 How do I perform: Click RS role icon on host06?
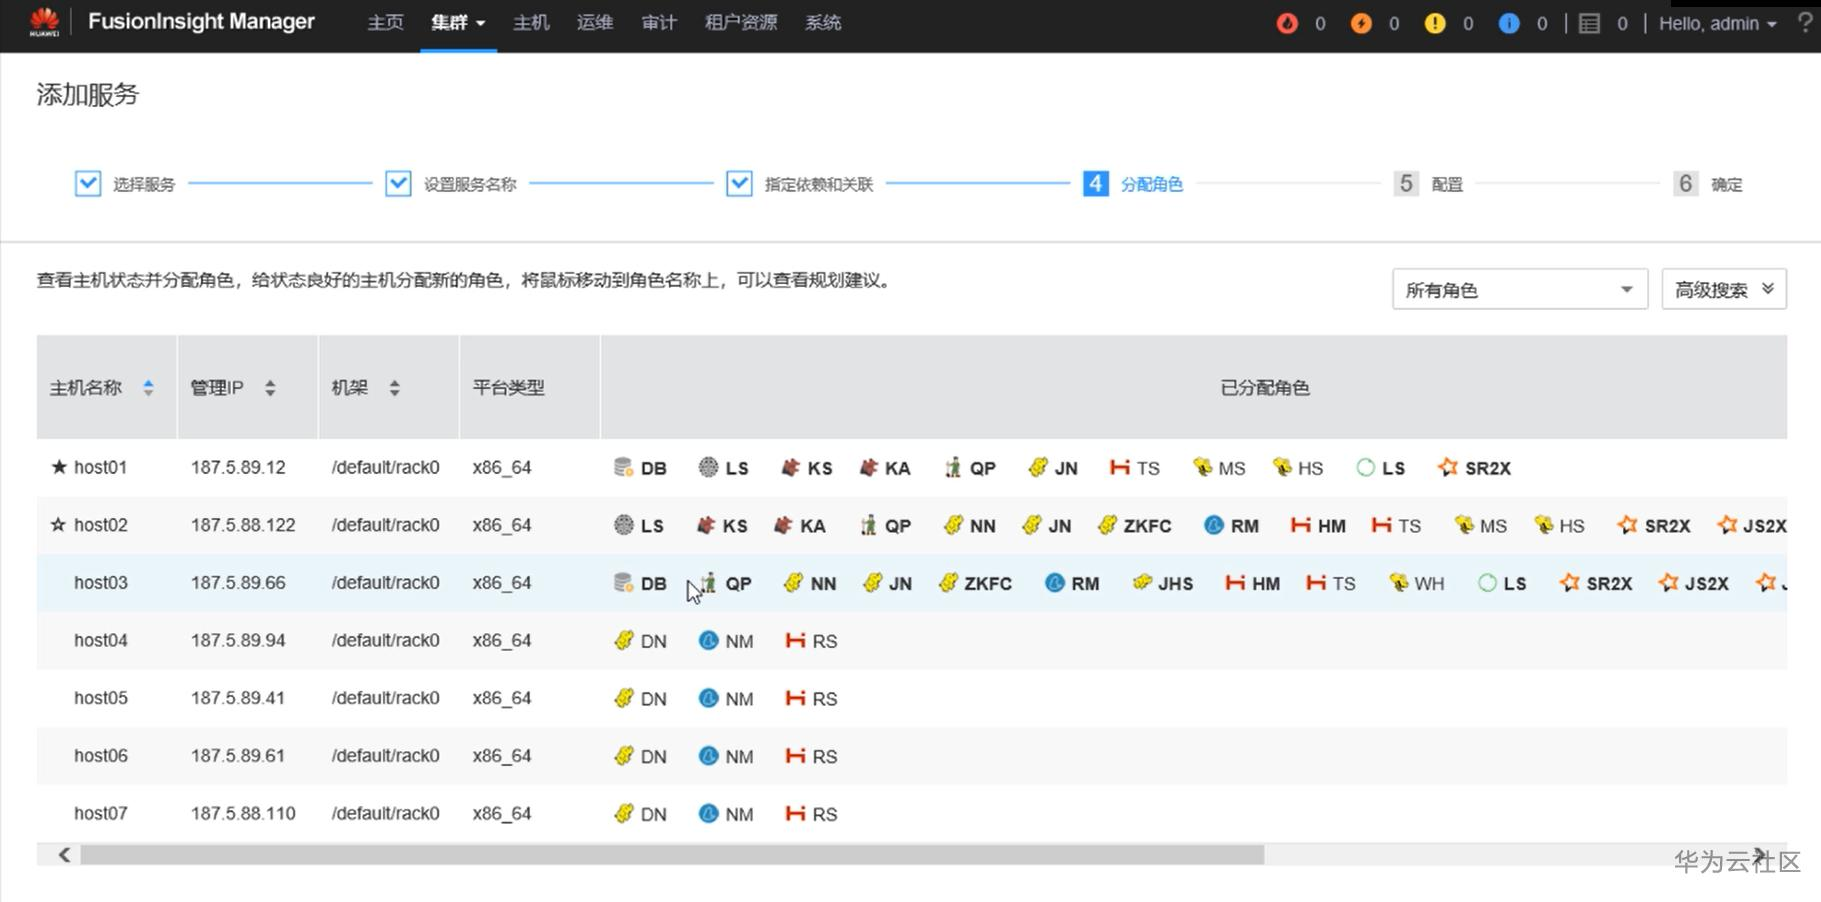pyautogui.click(x=795, y=756)
